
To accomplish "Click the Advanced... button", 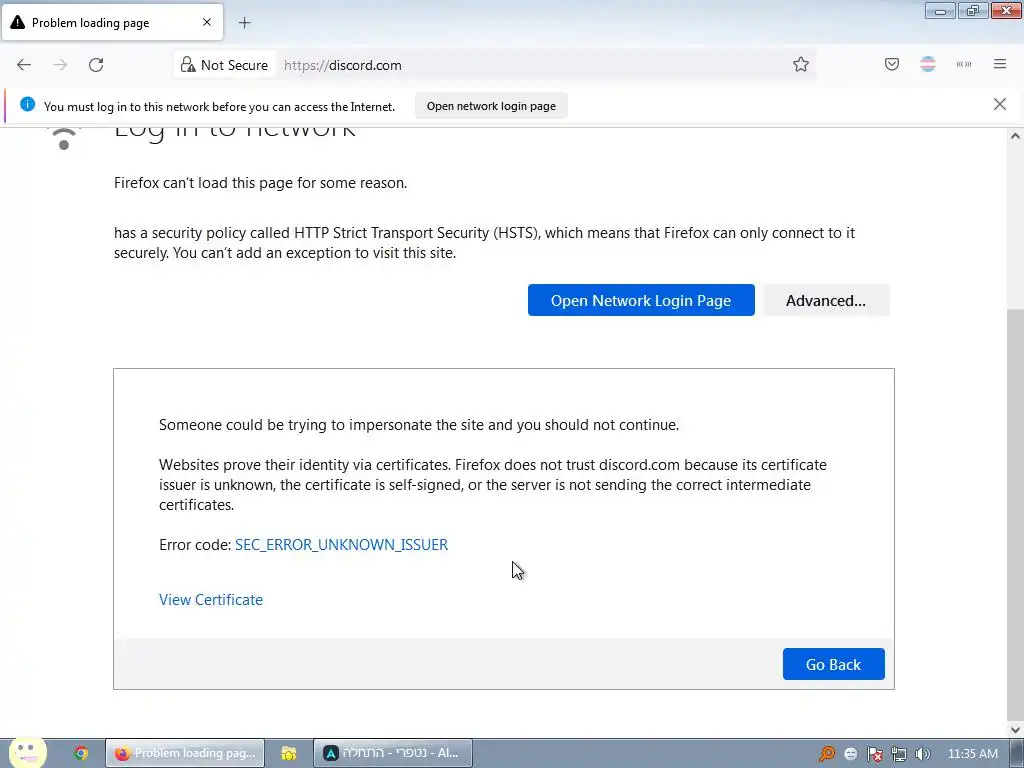I will coord(825,300).
